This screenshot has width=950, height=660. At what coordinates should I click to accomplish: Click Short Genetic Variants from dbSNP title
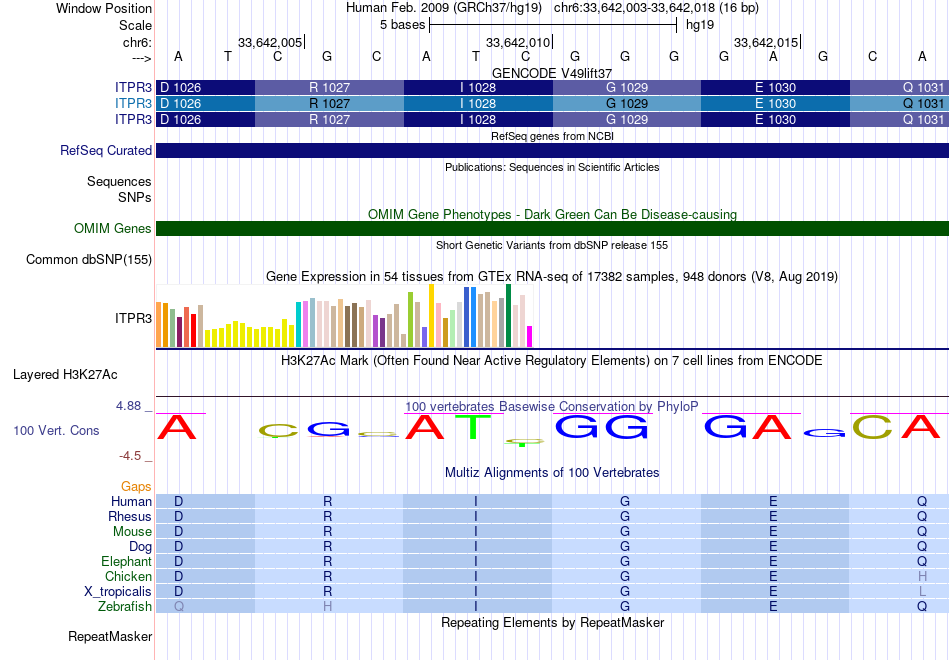552,245
